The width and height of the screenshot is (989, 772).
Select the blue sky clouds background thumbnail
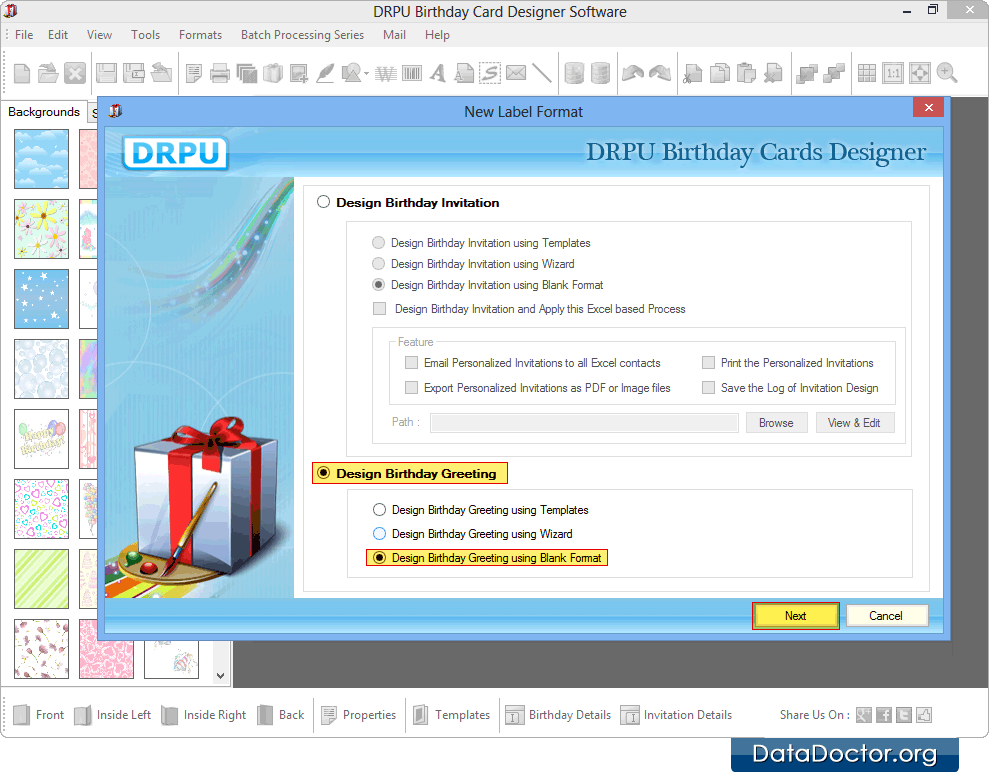42,159
